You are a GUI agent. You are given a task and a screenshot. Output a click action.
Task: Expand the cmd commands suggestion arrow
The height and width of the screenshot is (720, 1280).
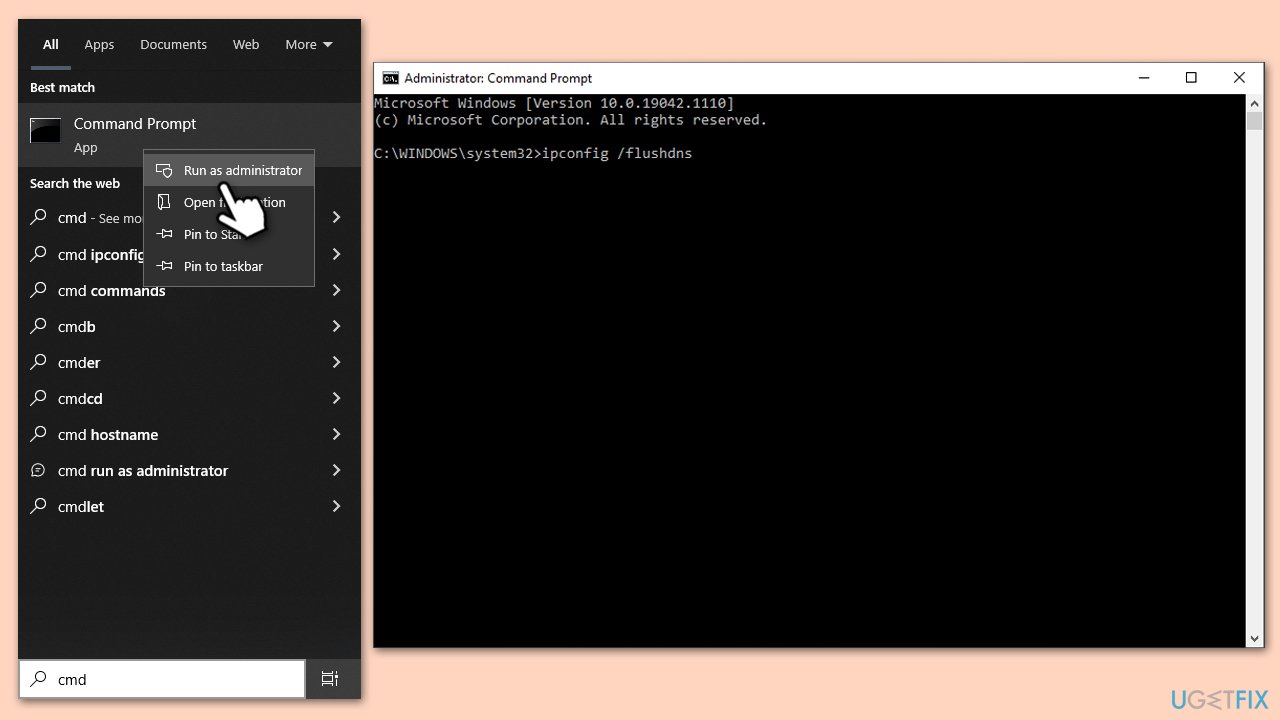click(337, 290)
